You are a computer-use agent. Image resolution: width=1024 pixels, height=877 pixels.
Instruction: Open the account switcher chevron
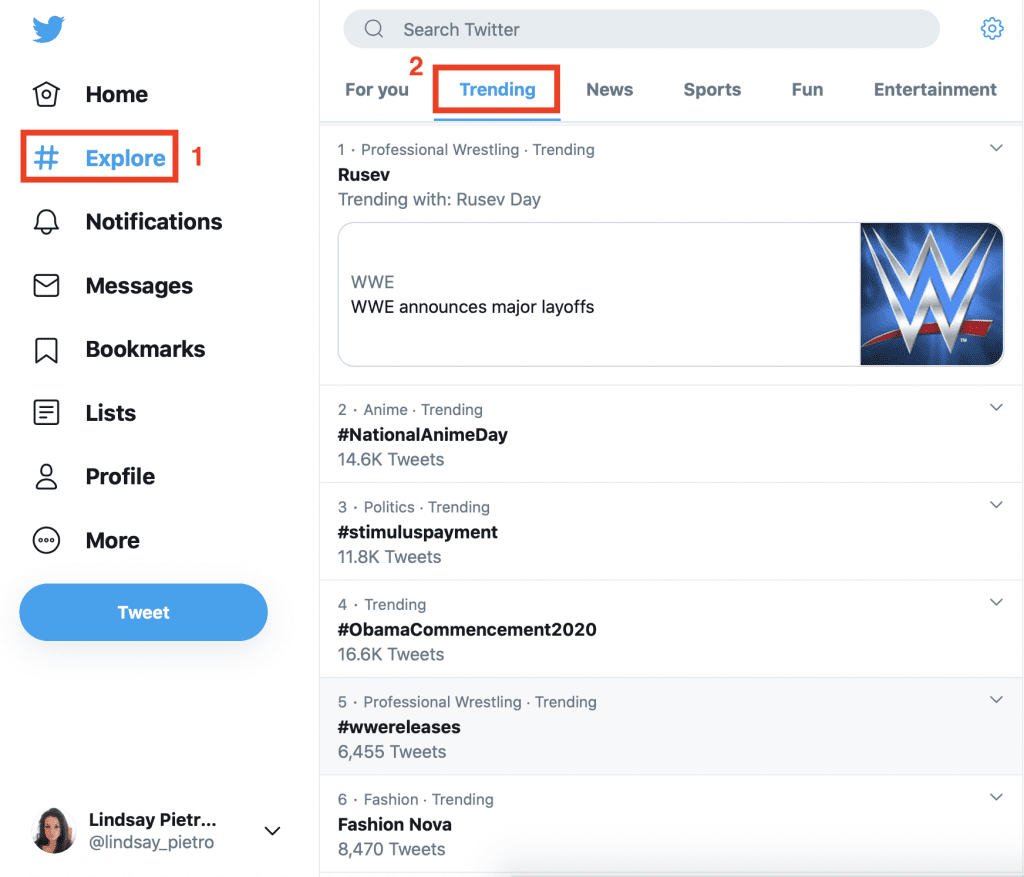tap(271, 830)
